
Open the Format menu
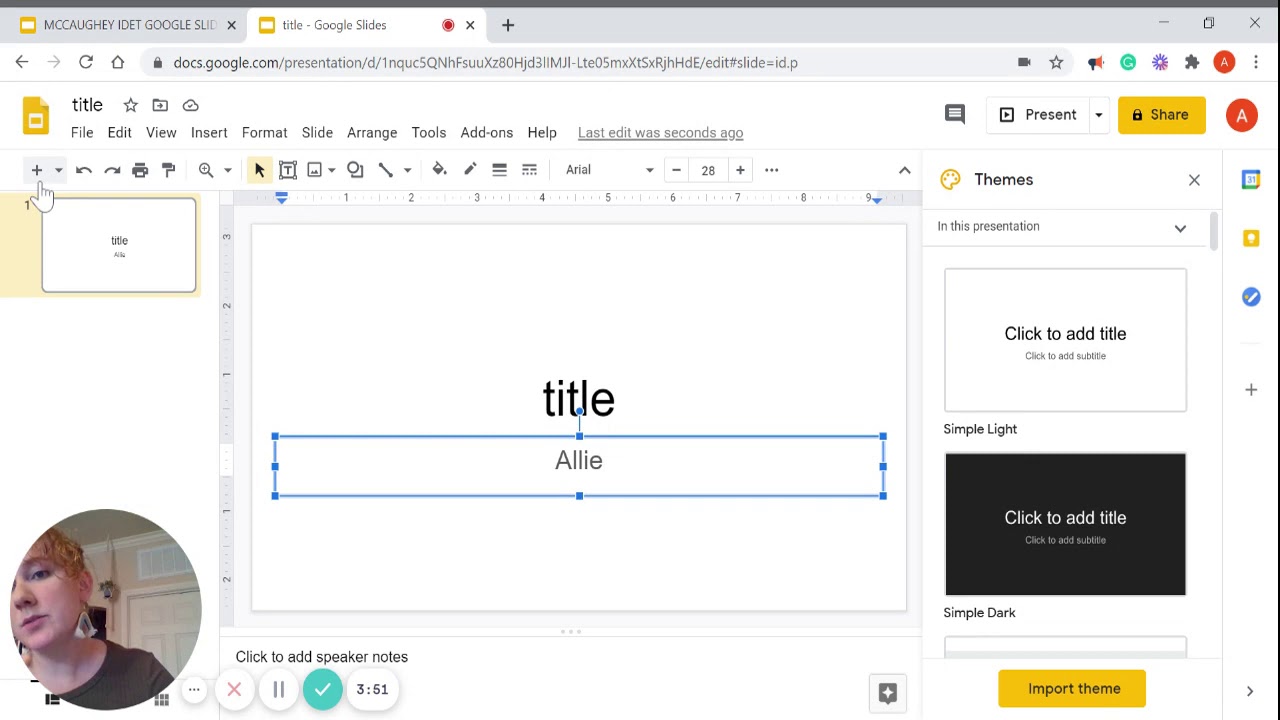[264, 132]
